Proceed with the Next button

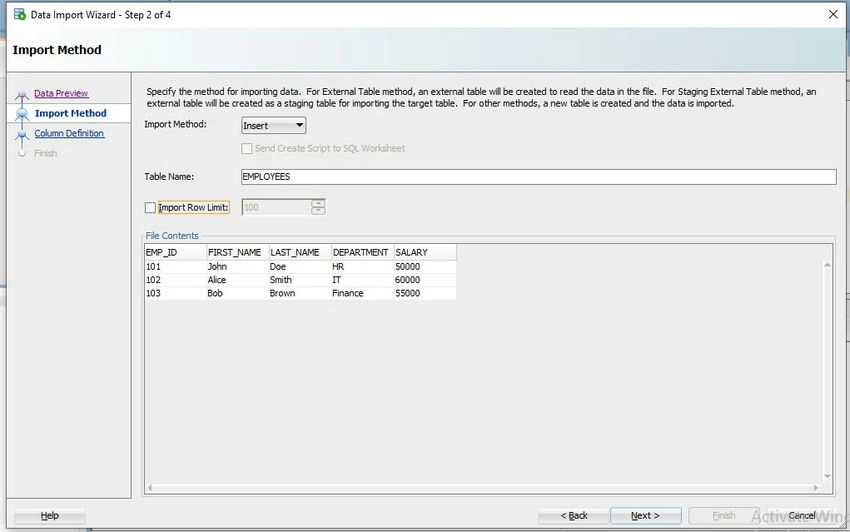645,516
